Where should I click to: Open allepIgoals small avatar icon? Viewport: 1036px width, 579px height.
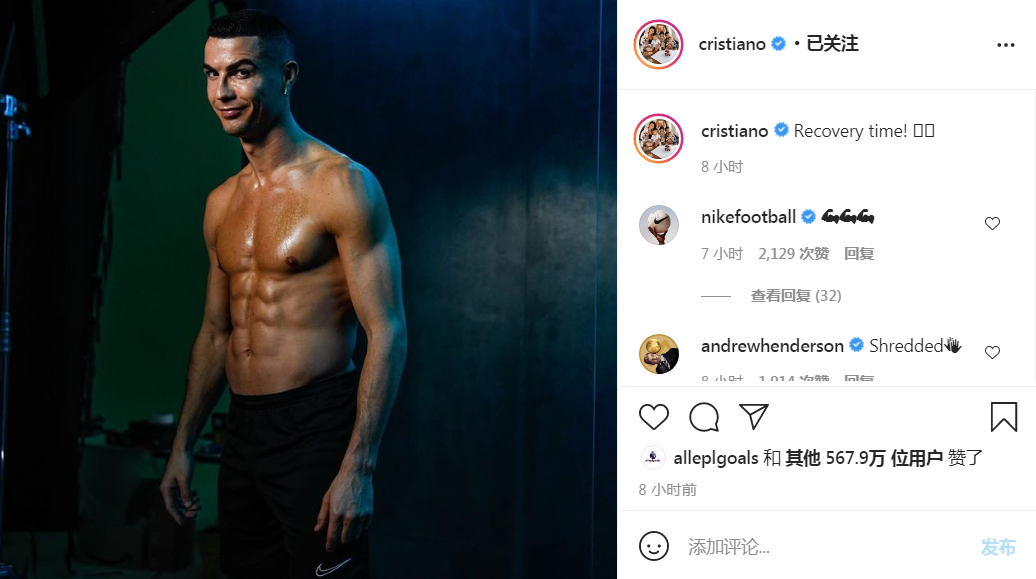tap(653, 457)
